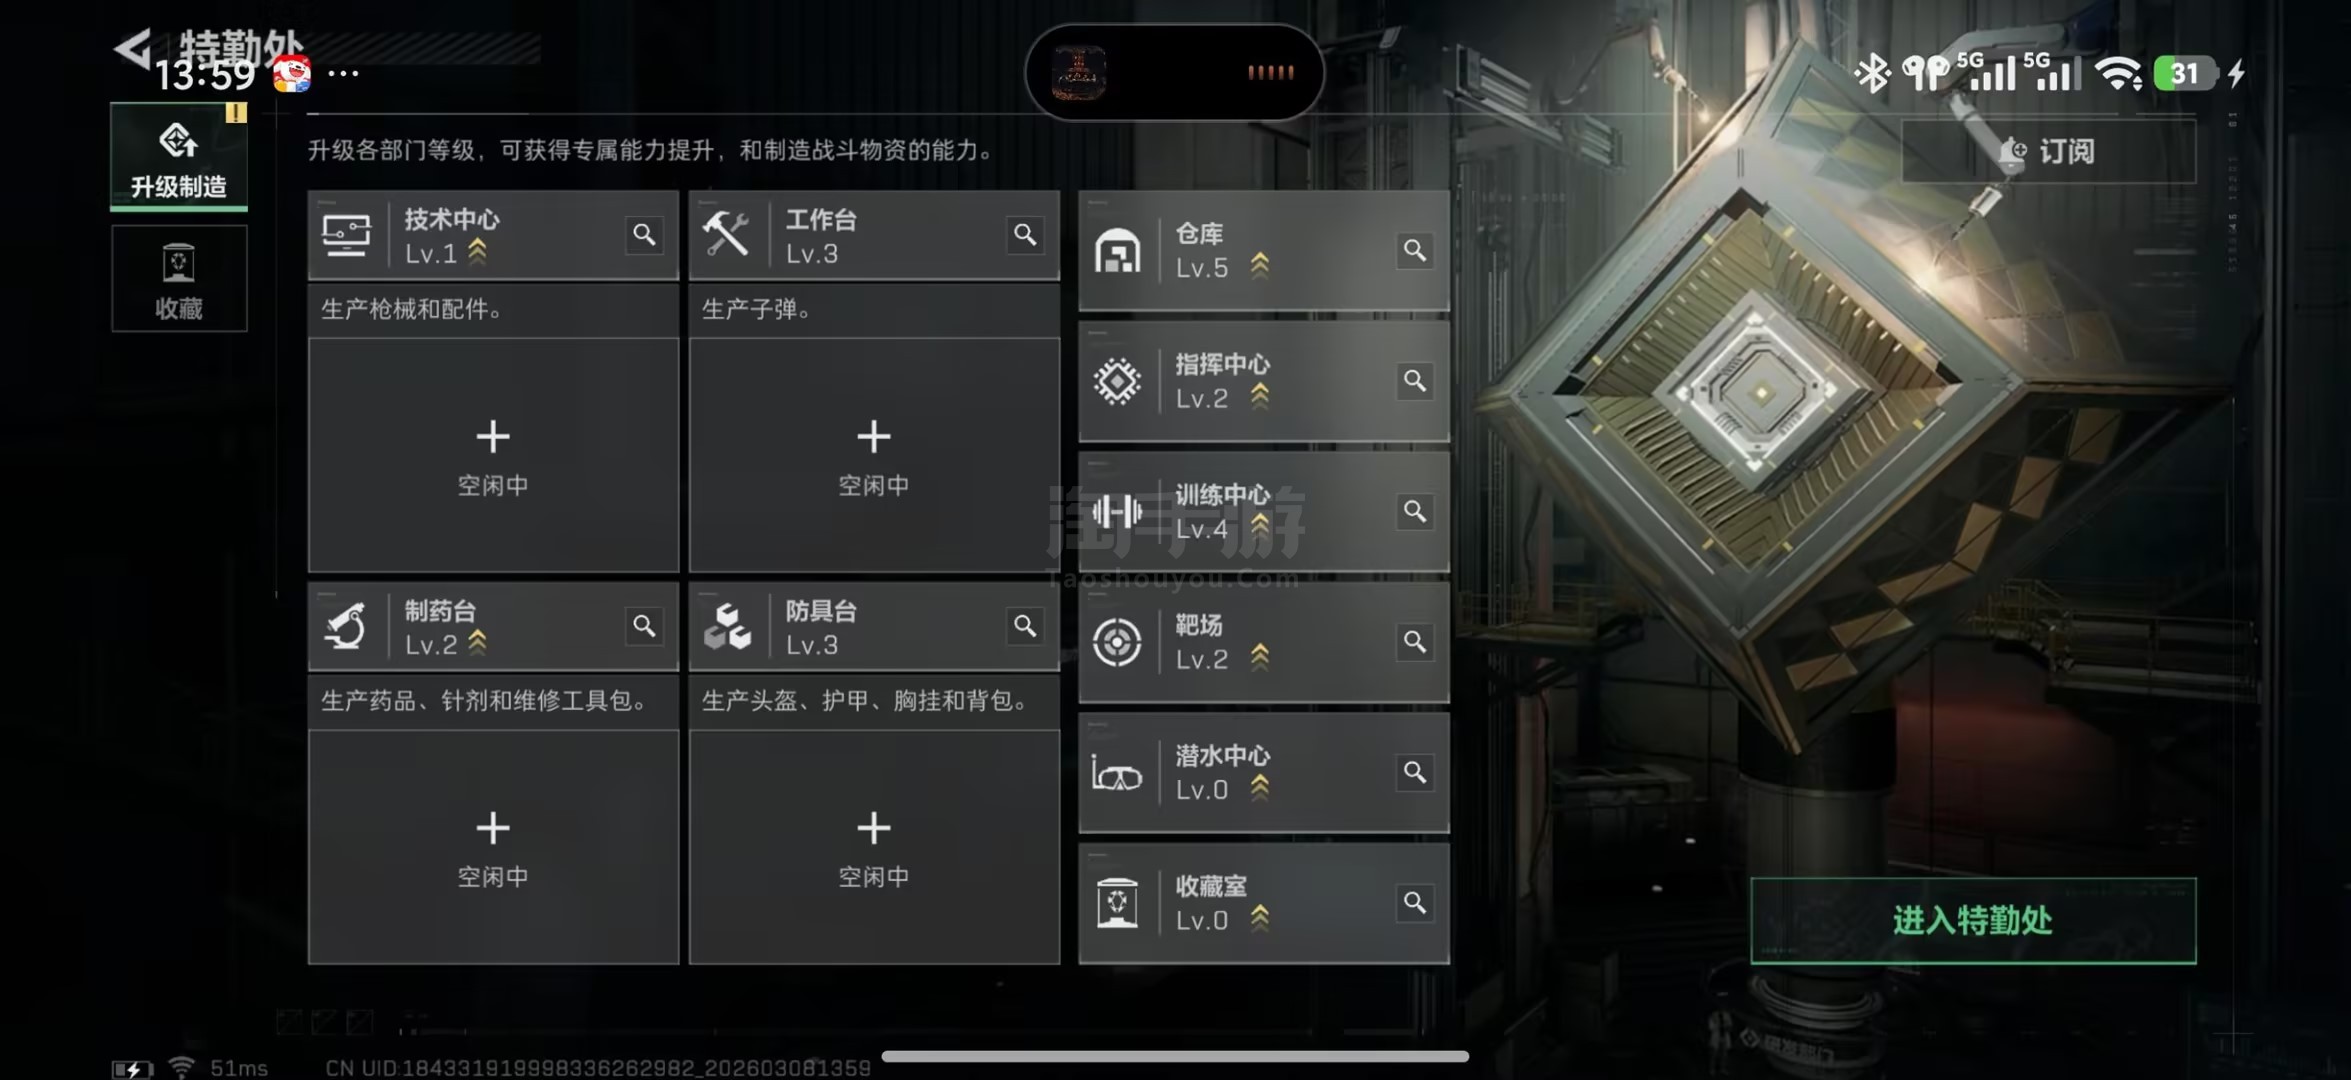Upgrade 收藏室 via its yellow chevron
The height and width of the screenshot is (1080, 2351).
click(1260, 918)
